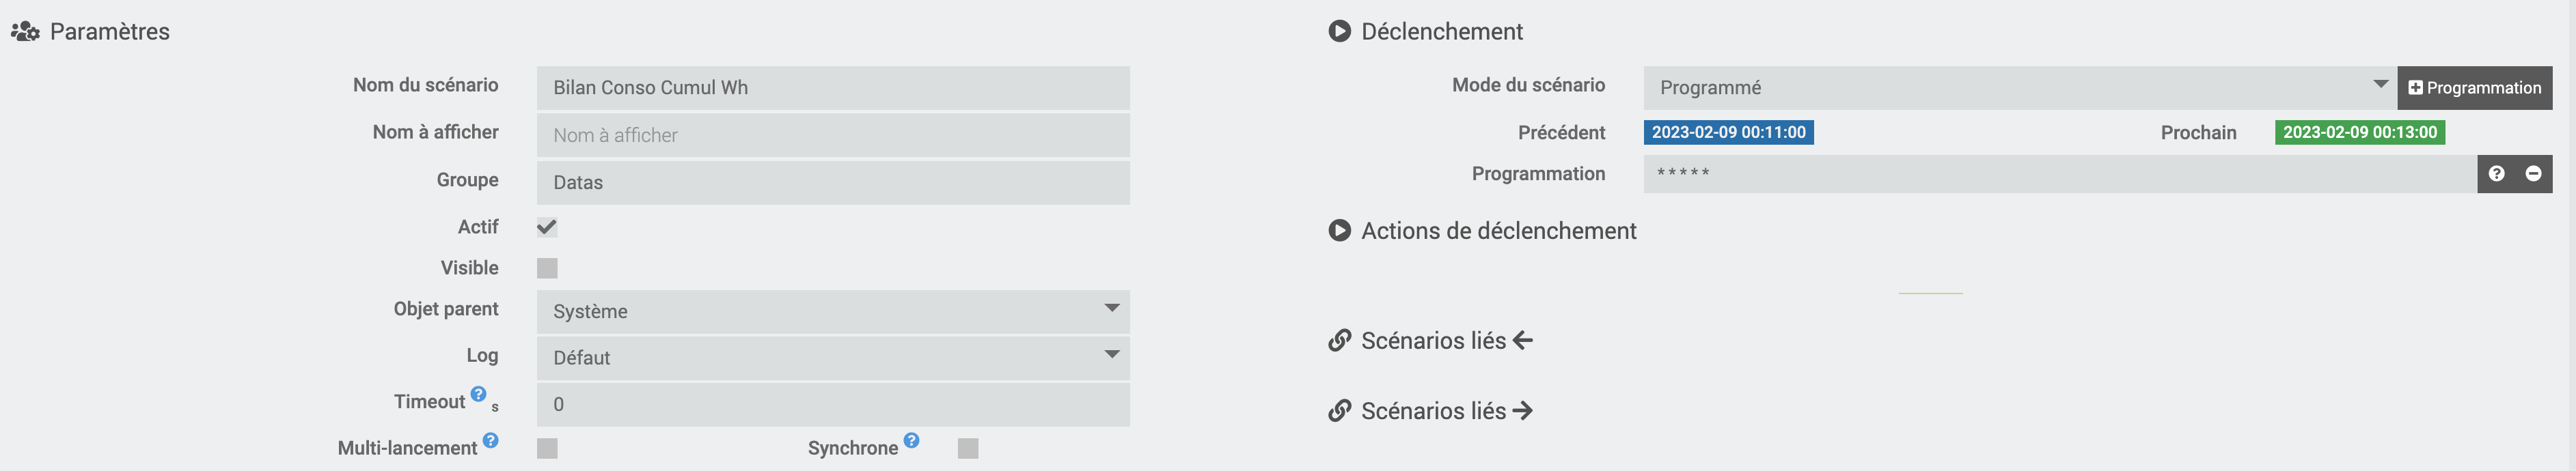Click the Multi-lancement help icon
Image resolution: width=2576 pixels, height=471 pixels.
491,440
